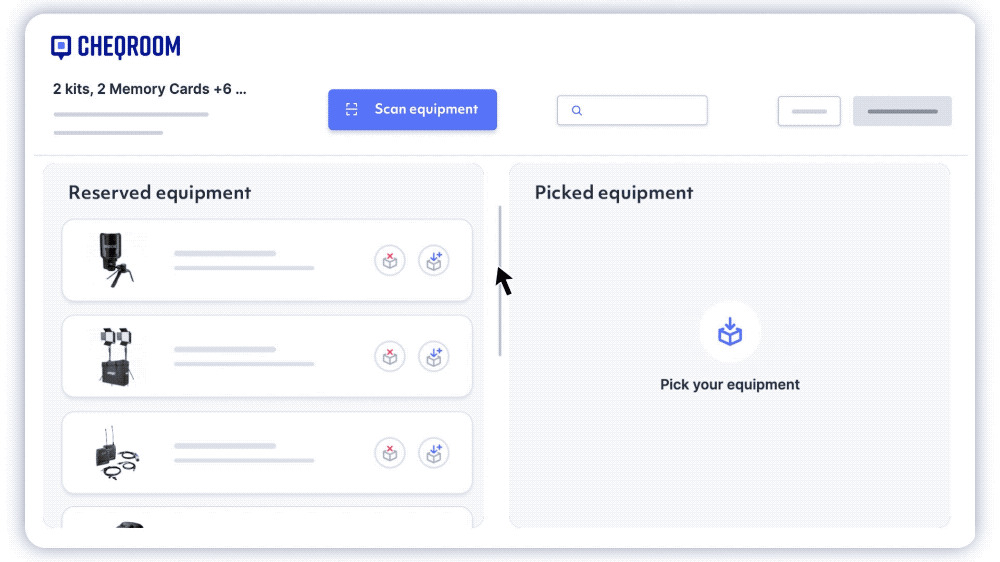The height and width of the screenshot is (562, 1000).
Task: Click the Pick your equipment box icon
Action: pos(730,332)
